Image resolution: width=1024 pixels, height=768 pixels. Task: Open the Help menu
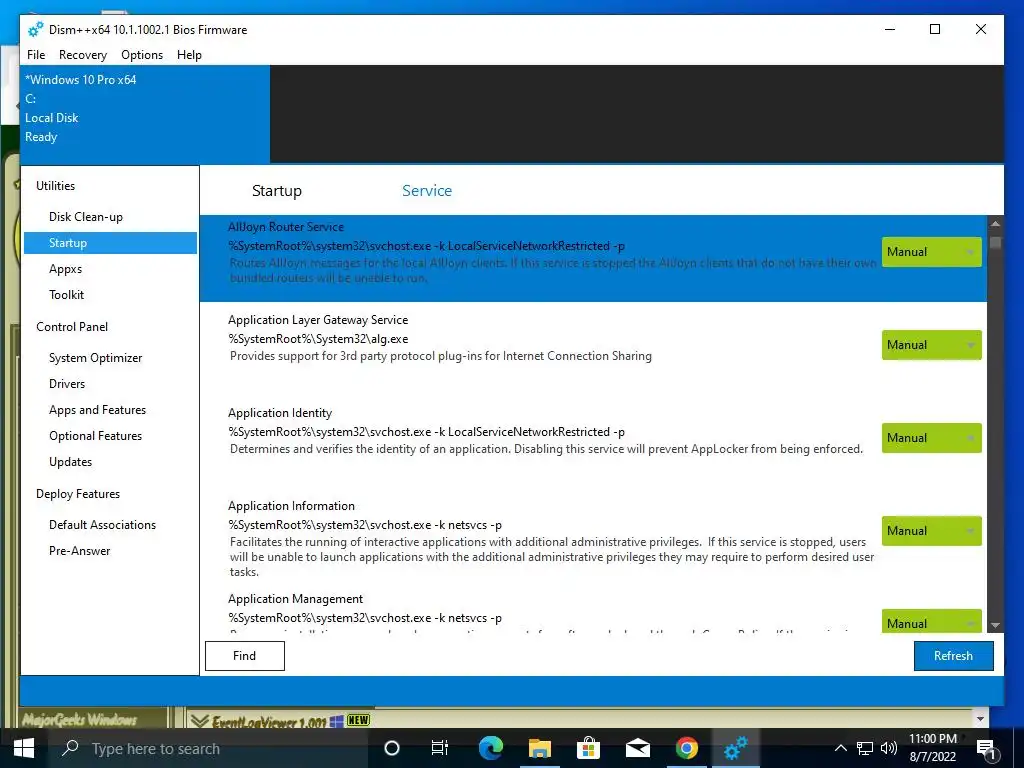point(189,55)
